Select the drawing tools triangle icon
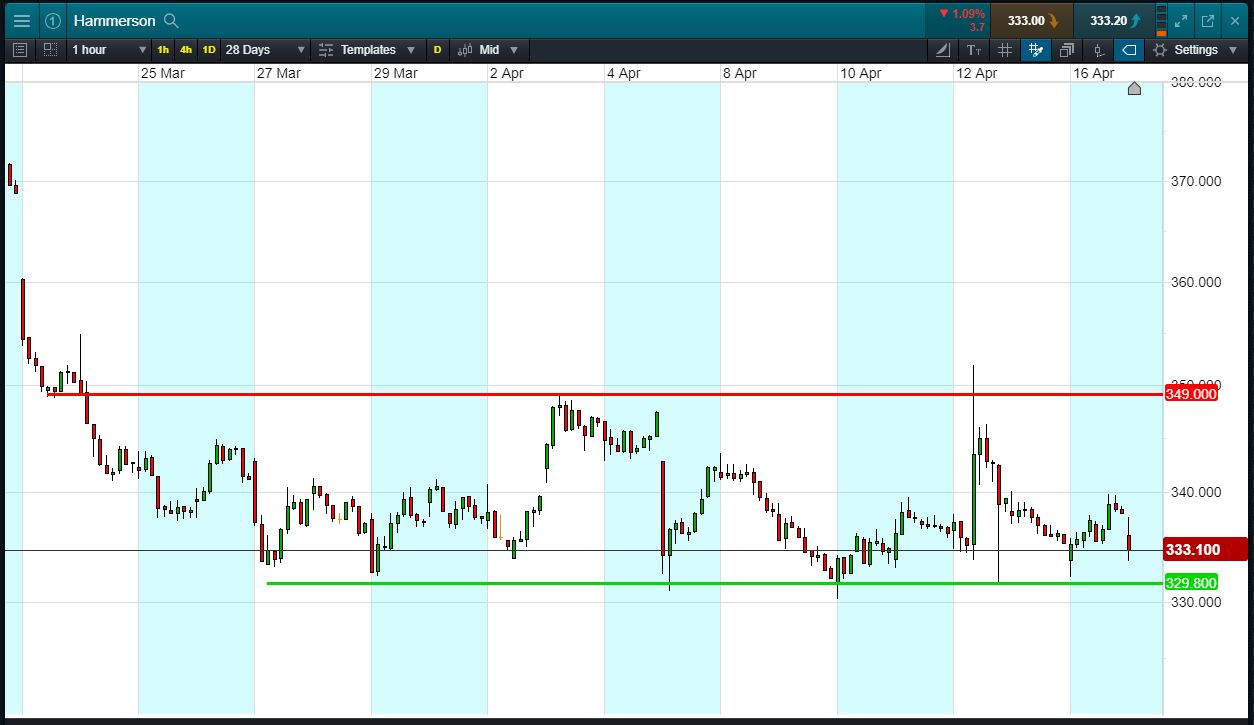This screenshot has height=725, width=1254. (x=943, y=49)
